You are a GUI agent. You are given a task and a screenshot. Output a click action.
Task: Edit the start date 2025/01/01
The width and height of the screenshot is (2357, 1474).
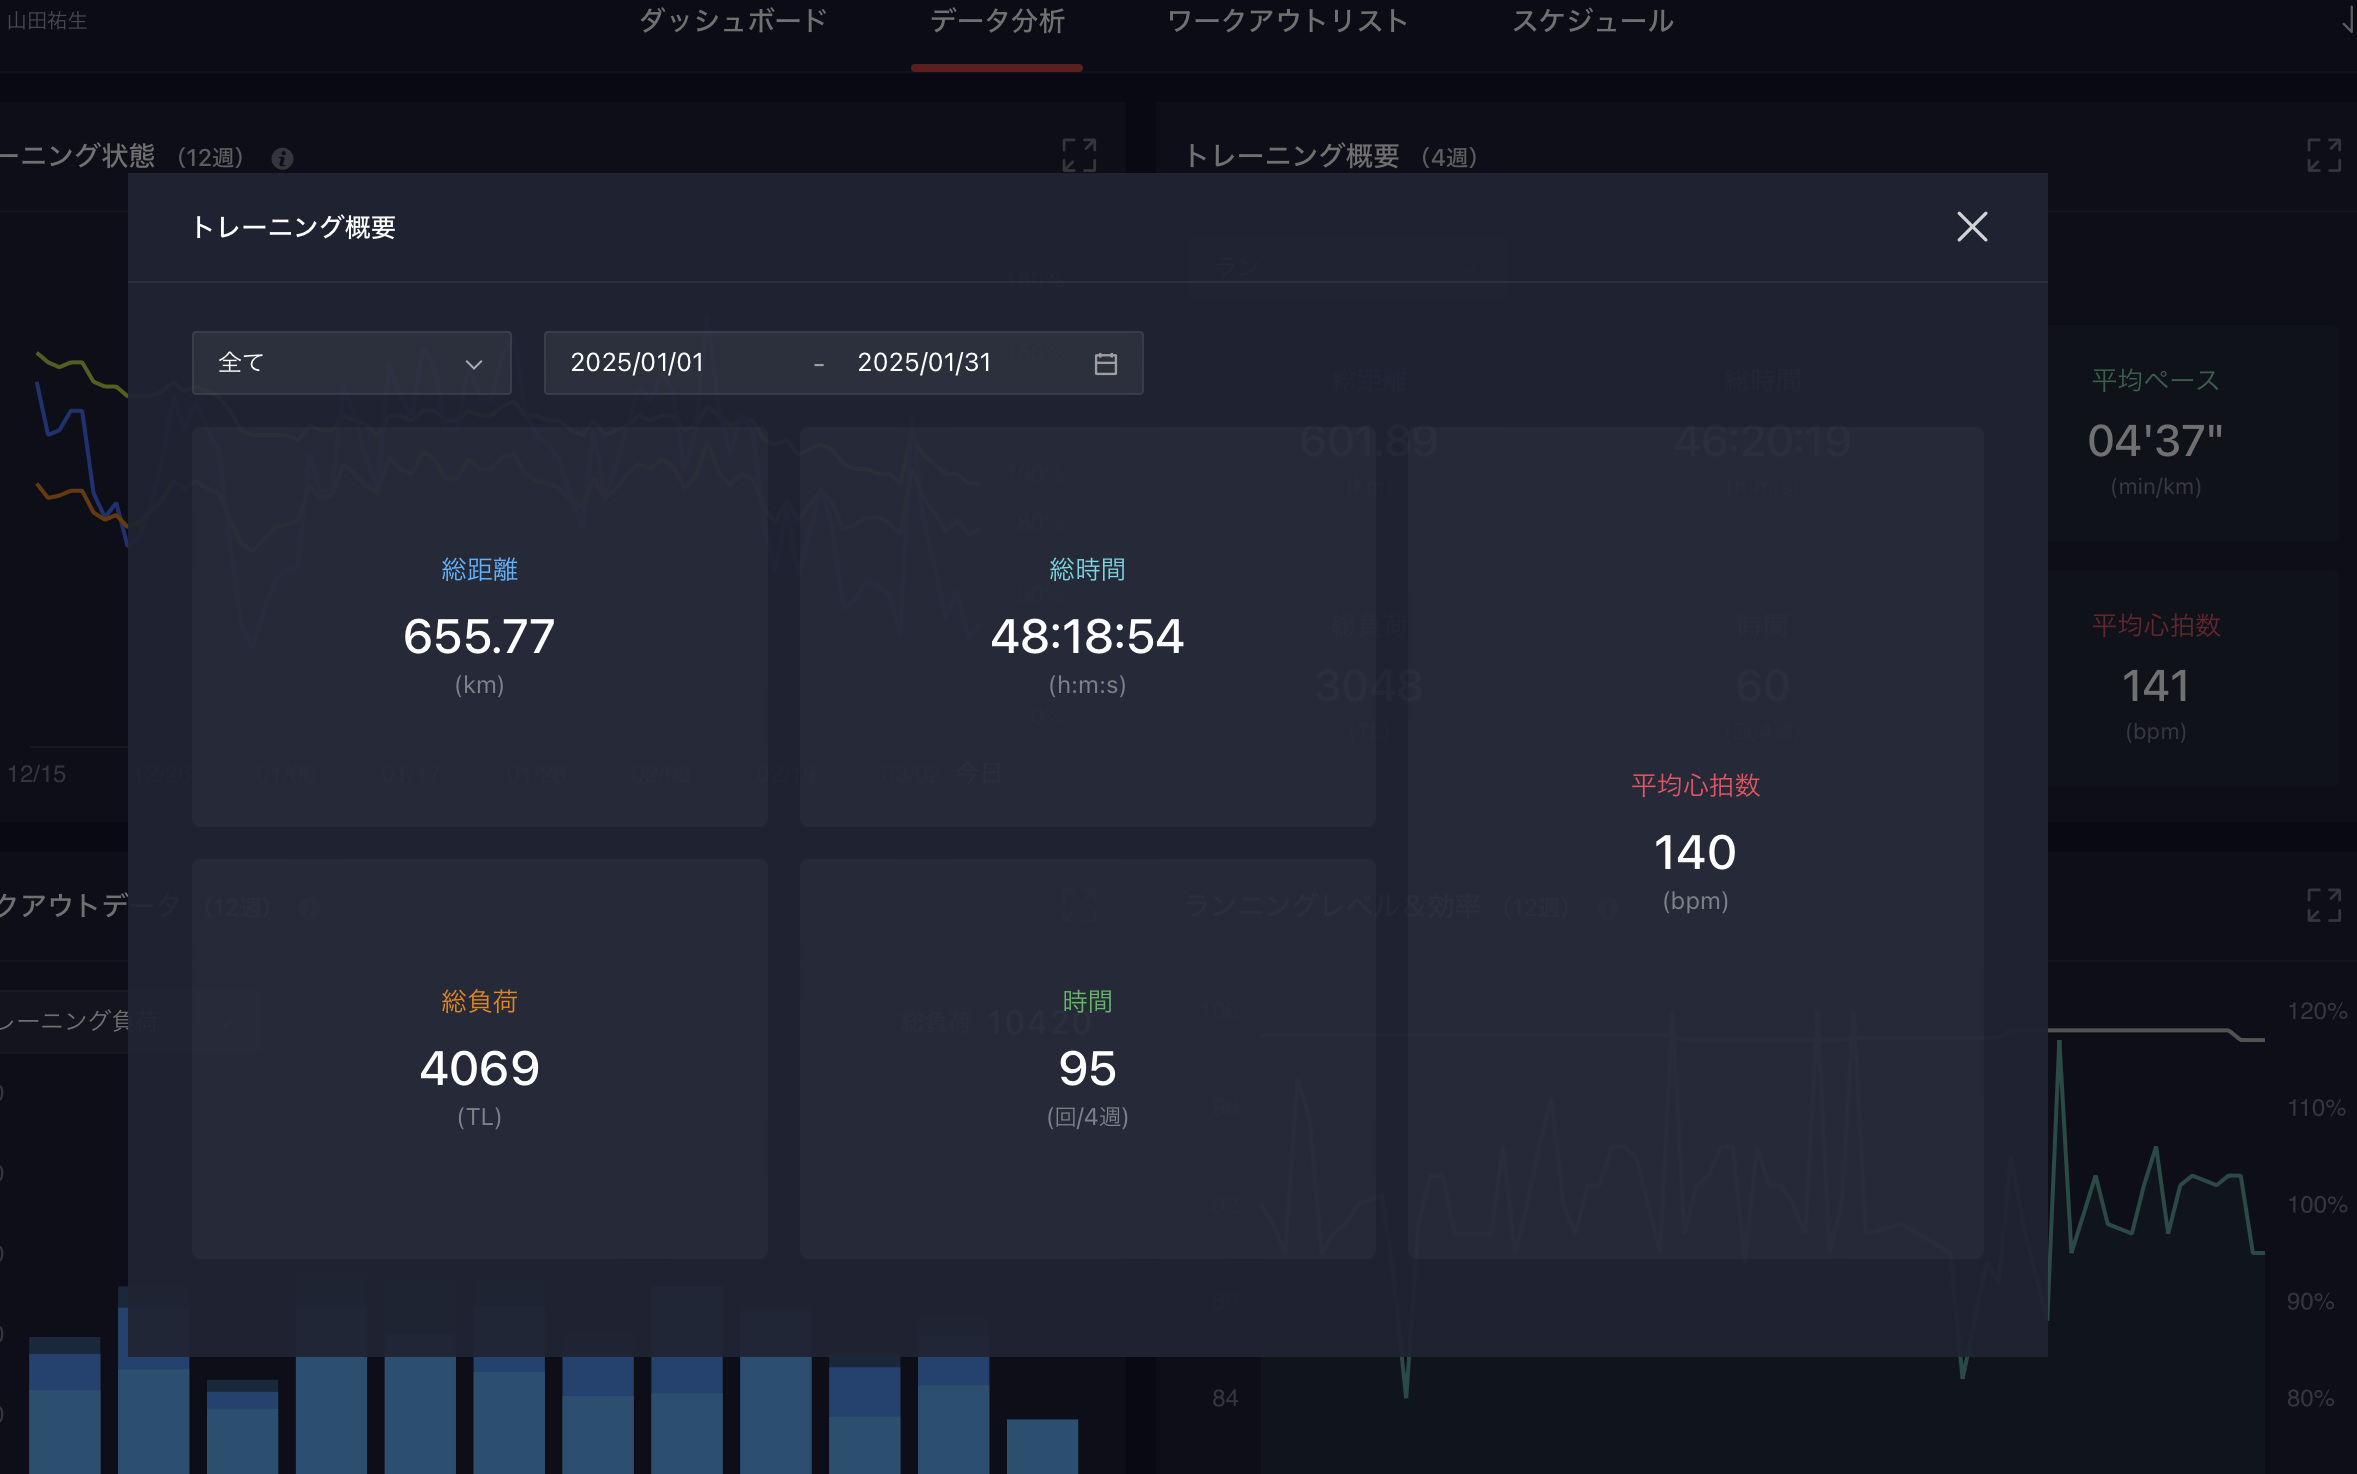(x=637, y=363)
